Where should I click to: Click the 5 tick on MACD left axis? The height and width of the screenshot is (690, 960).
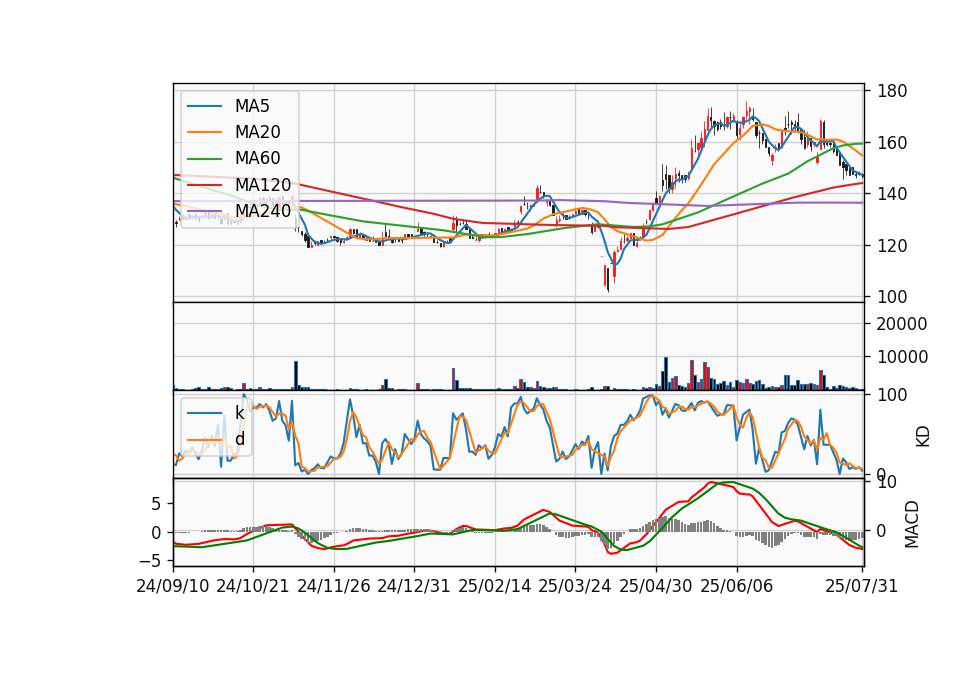[156, 504]
